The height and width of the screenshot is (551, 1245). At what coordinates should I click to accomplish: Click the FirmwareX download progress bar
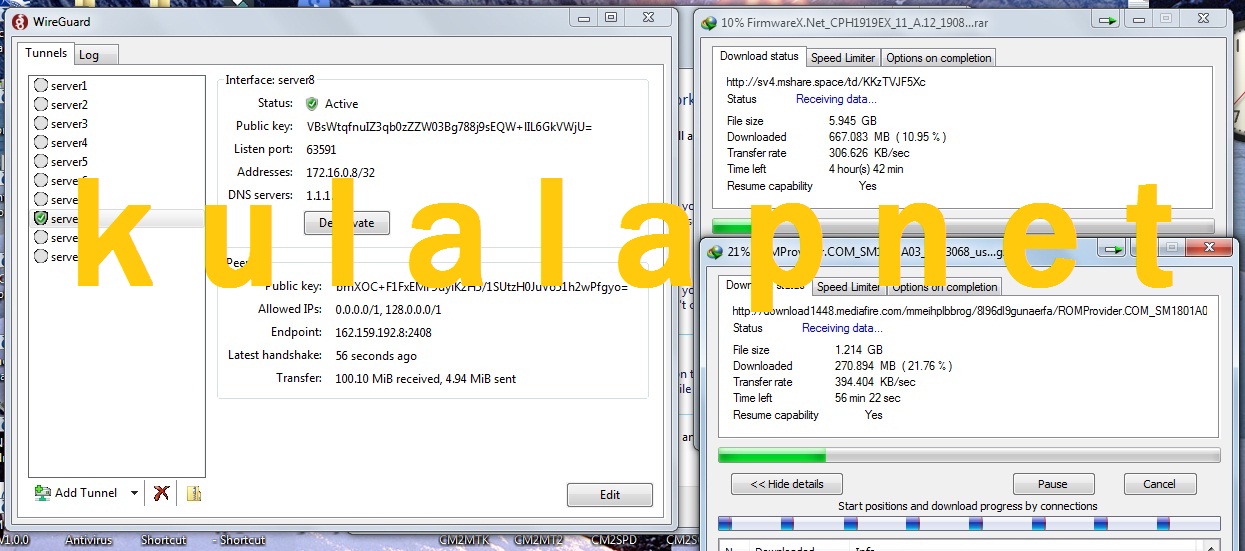click(x=963, y=226)
